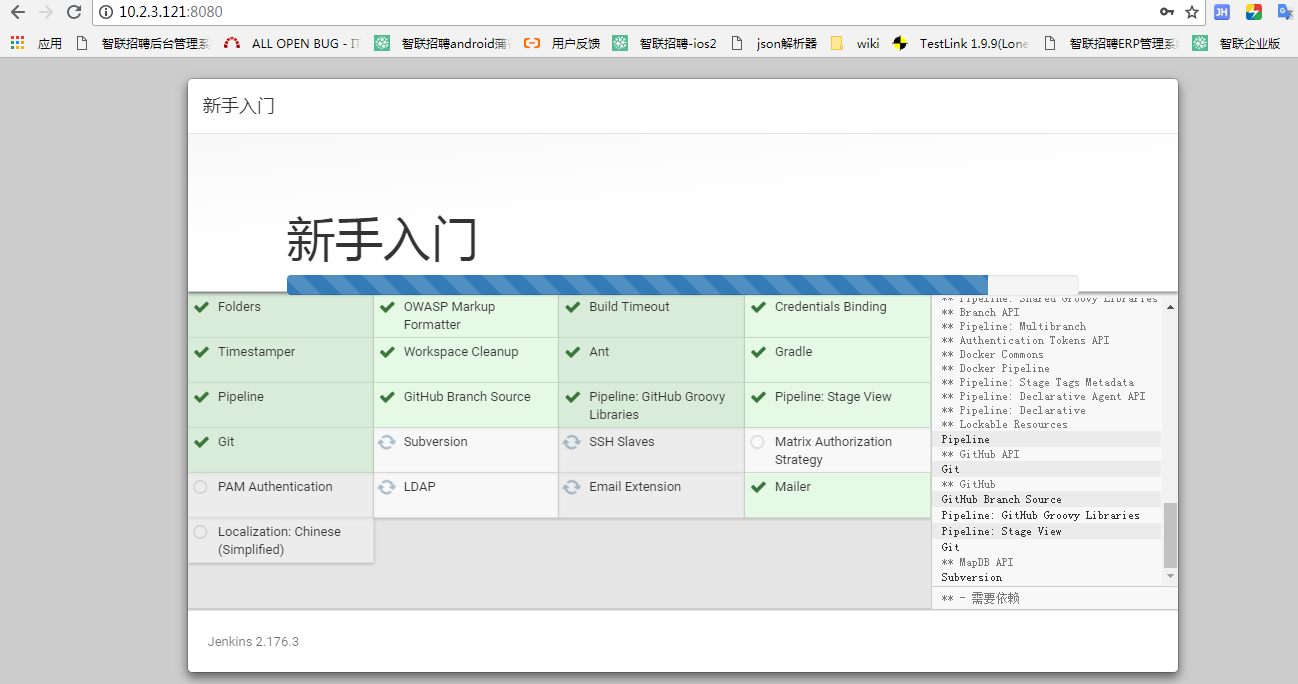This screenshot has height=684, width=1298.
Task: Click the plugin installation progress bar
Action: tap(682, 285)
